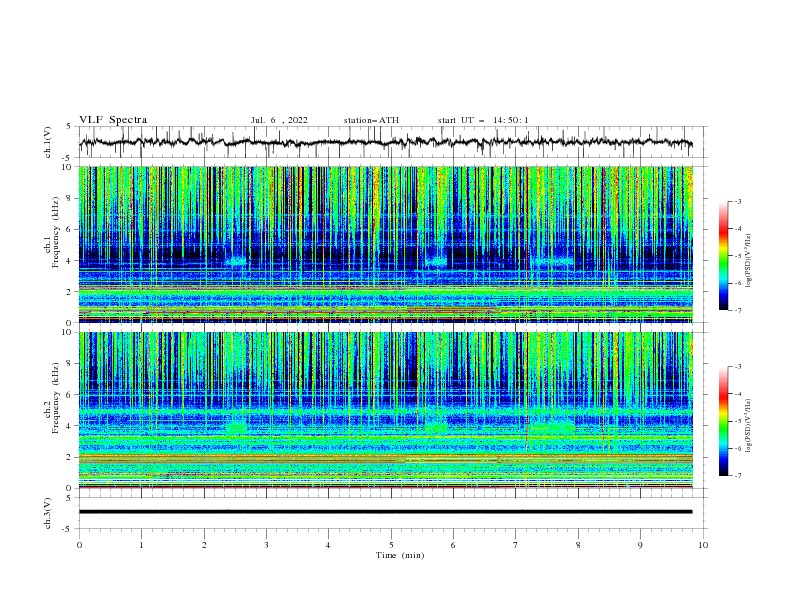Image resolution: width=792 pixels, height=612 pixels.
Task: Click the "start UT = 14:50:1" text
Action: click(483, 120)
